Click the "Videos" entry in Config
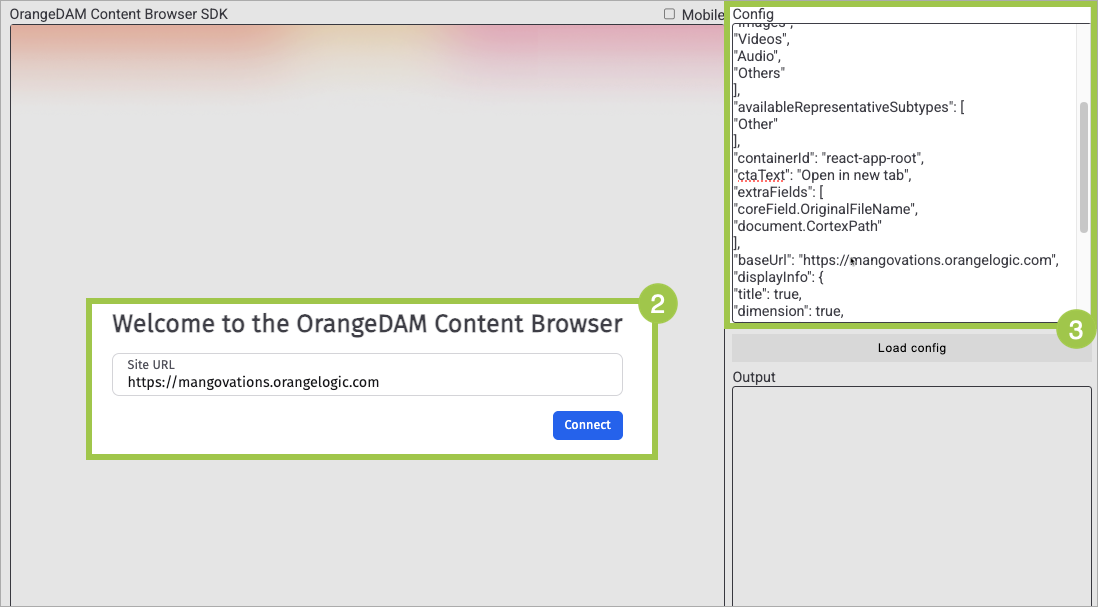The image size is (1098, 607). pyautogui.click(x=761, y=39)
